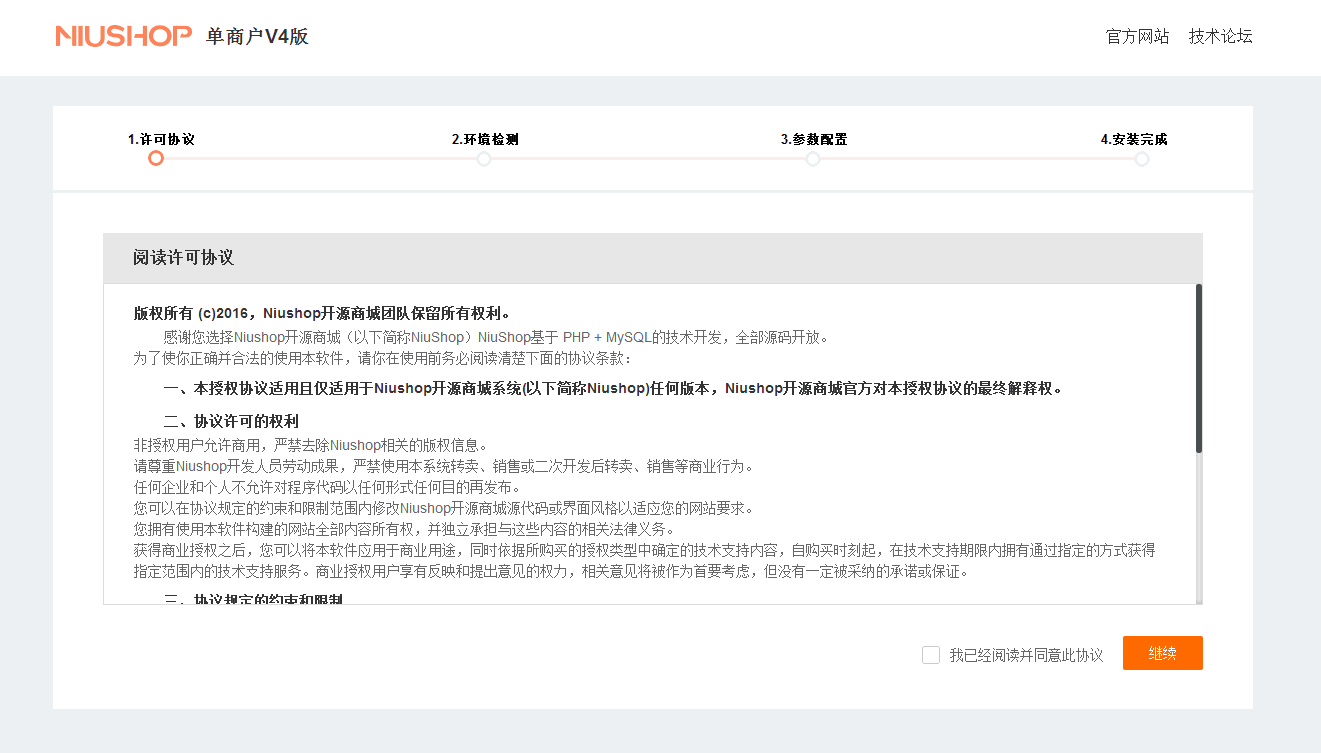Click the line 感谢您选择Niushop开源商城

tap(496, 337)
